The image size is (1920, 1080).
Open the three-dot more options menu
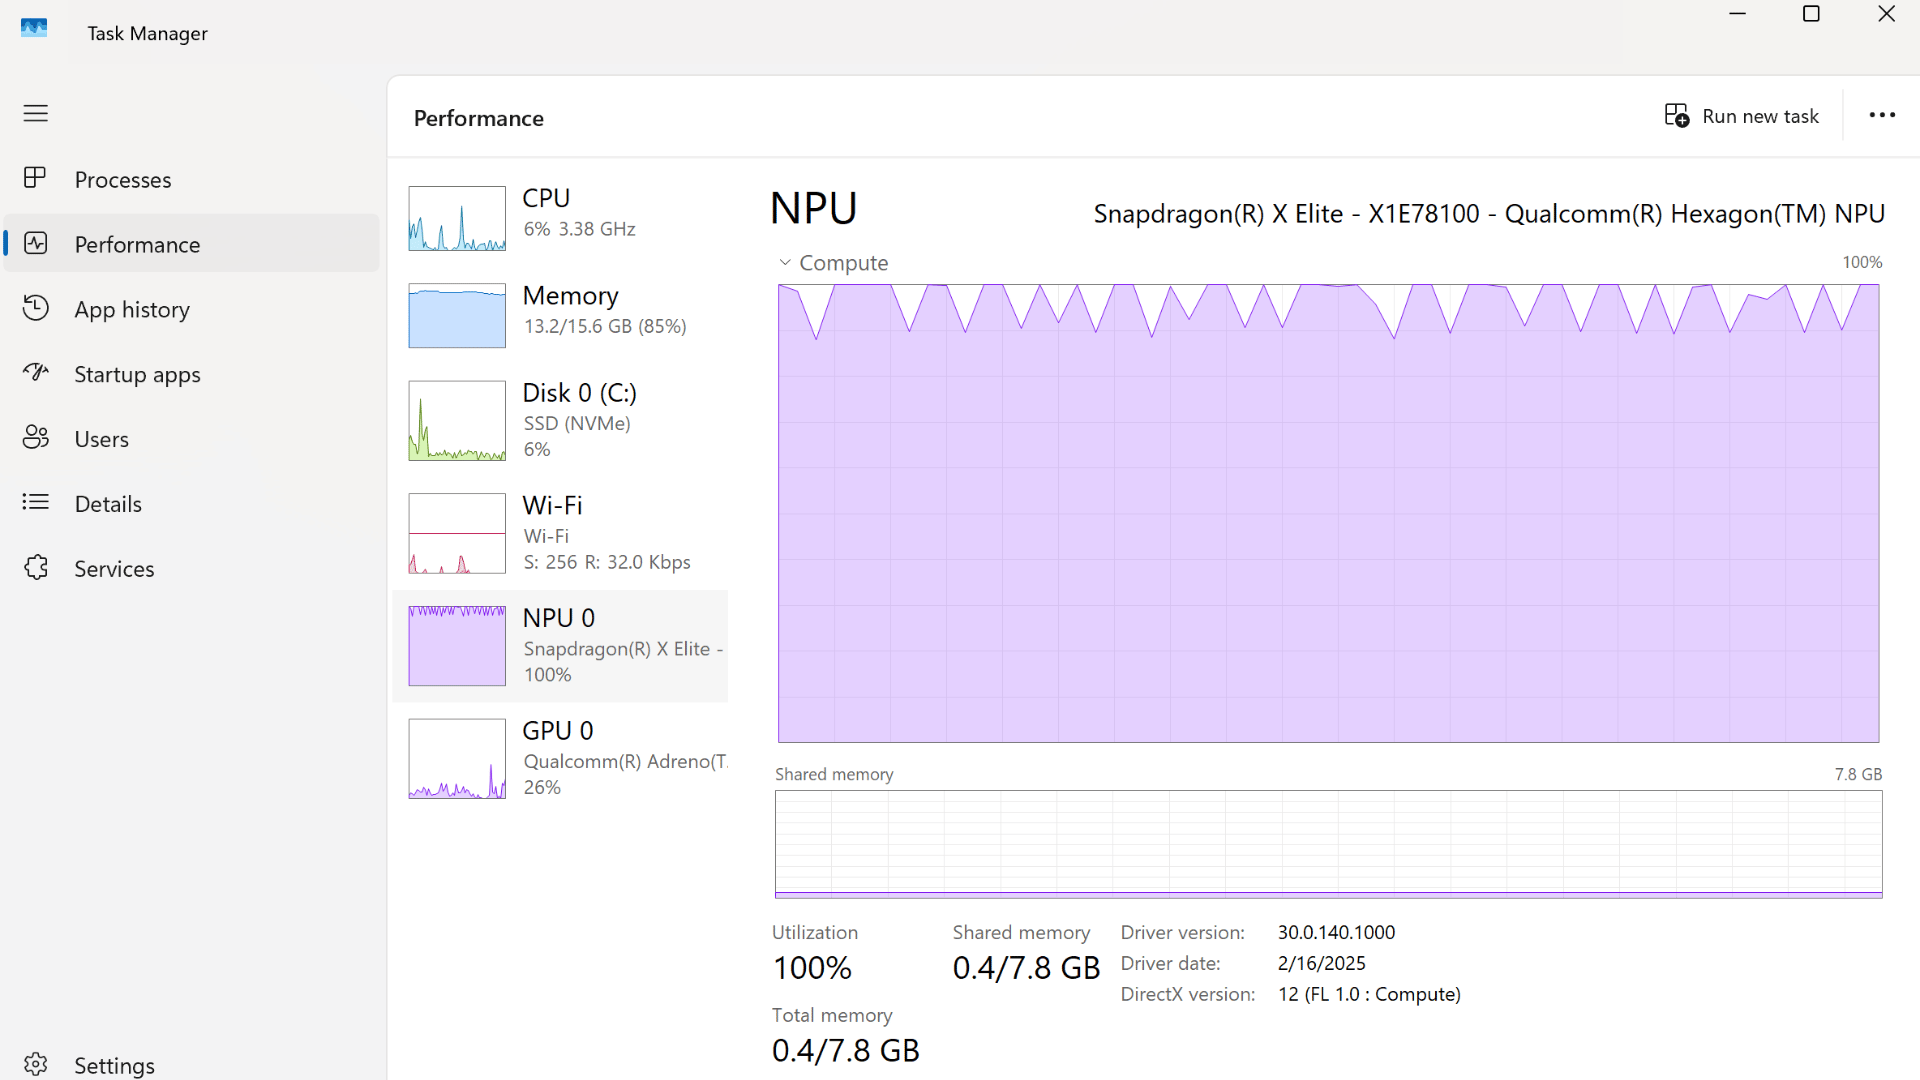pos(1882,116)
